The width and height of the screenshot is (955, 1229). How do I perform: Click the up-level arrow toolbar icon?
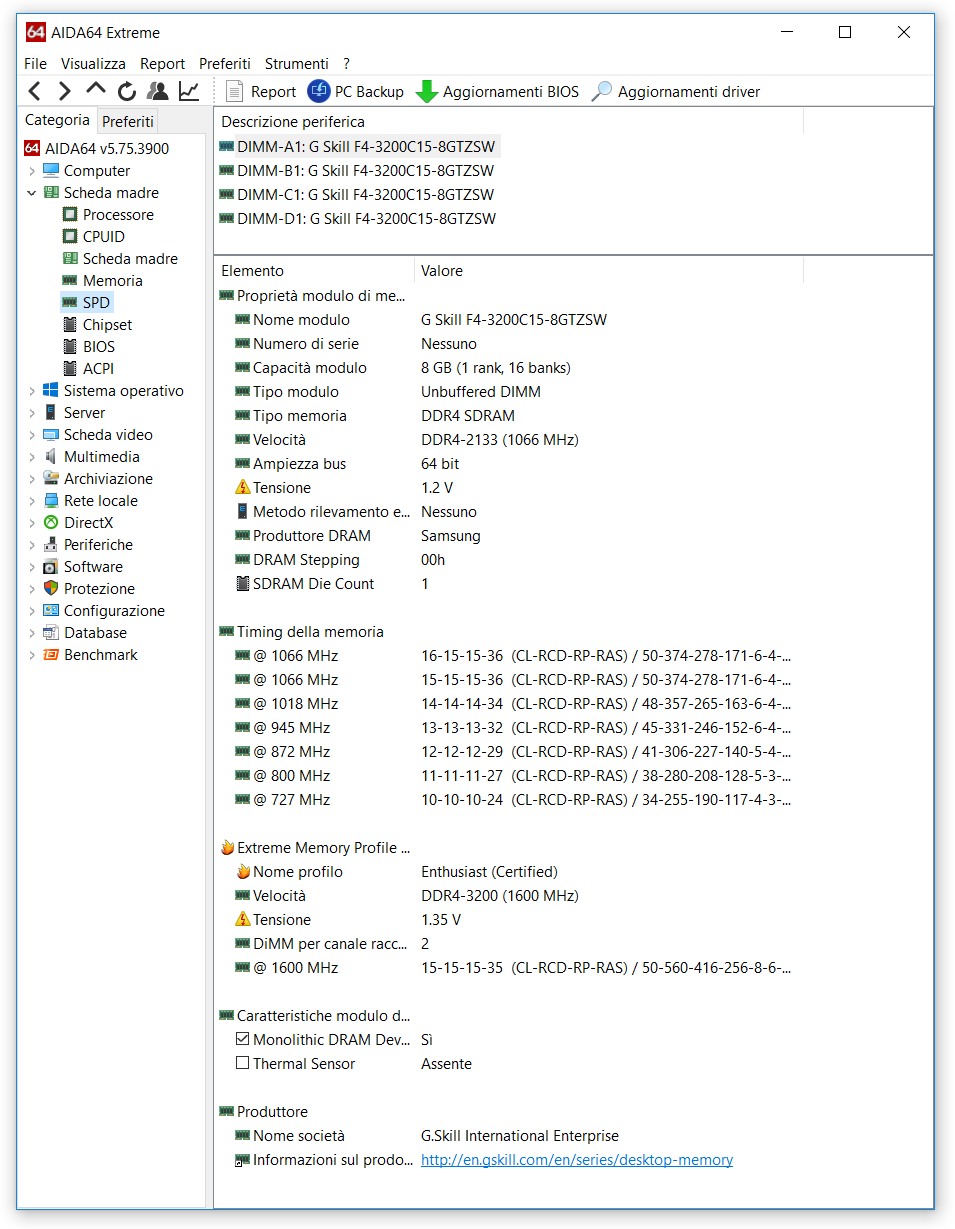tap(96, 90)
